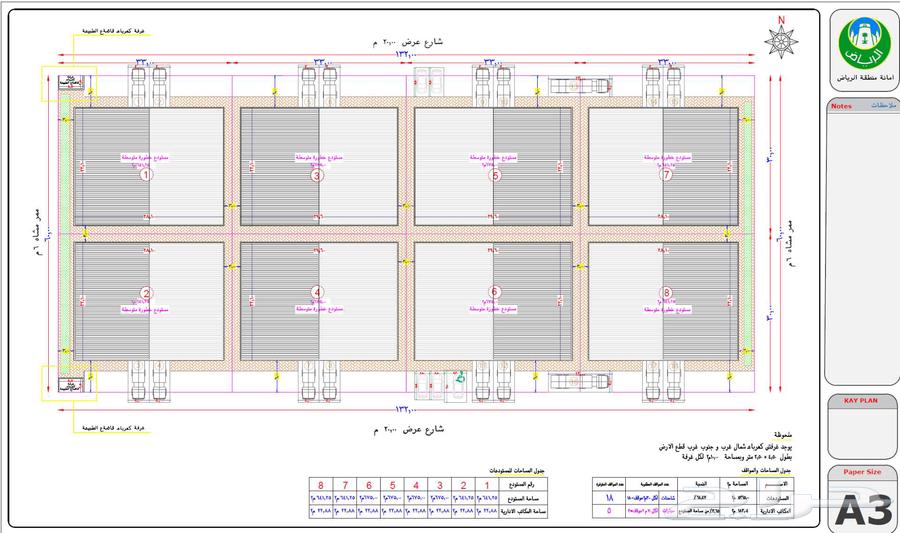Select the circled number 1 warehouse marker
Screen dimensions: 900x533
click(x=146, y=175)
